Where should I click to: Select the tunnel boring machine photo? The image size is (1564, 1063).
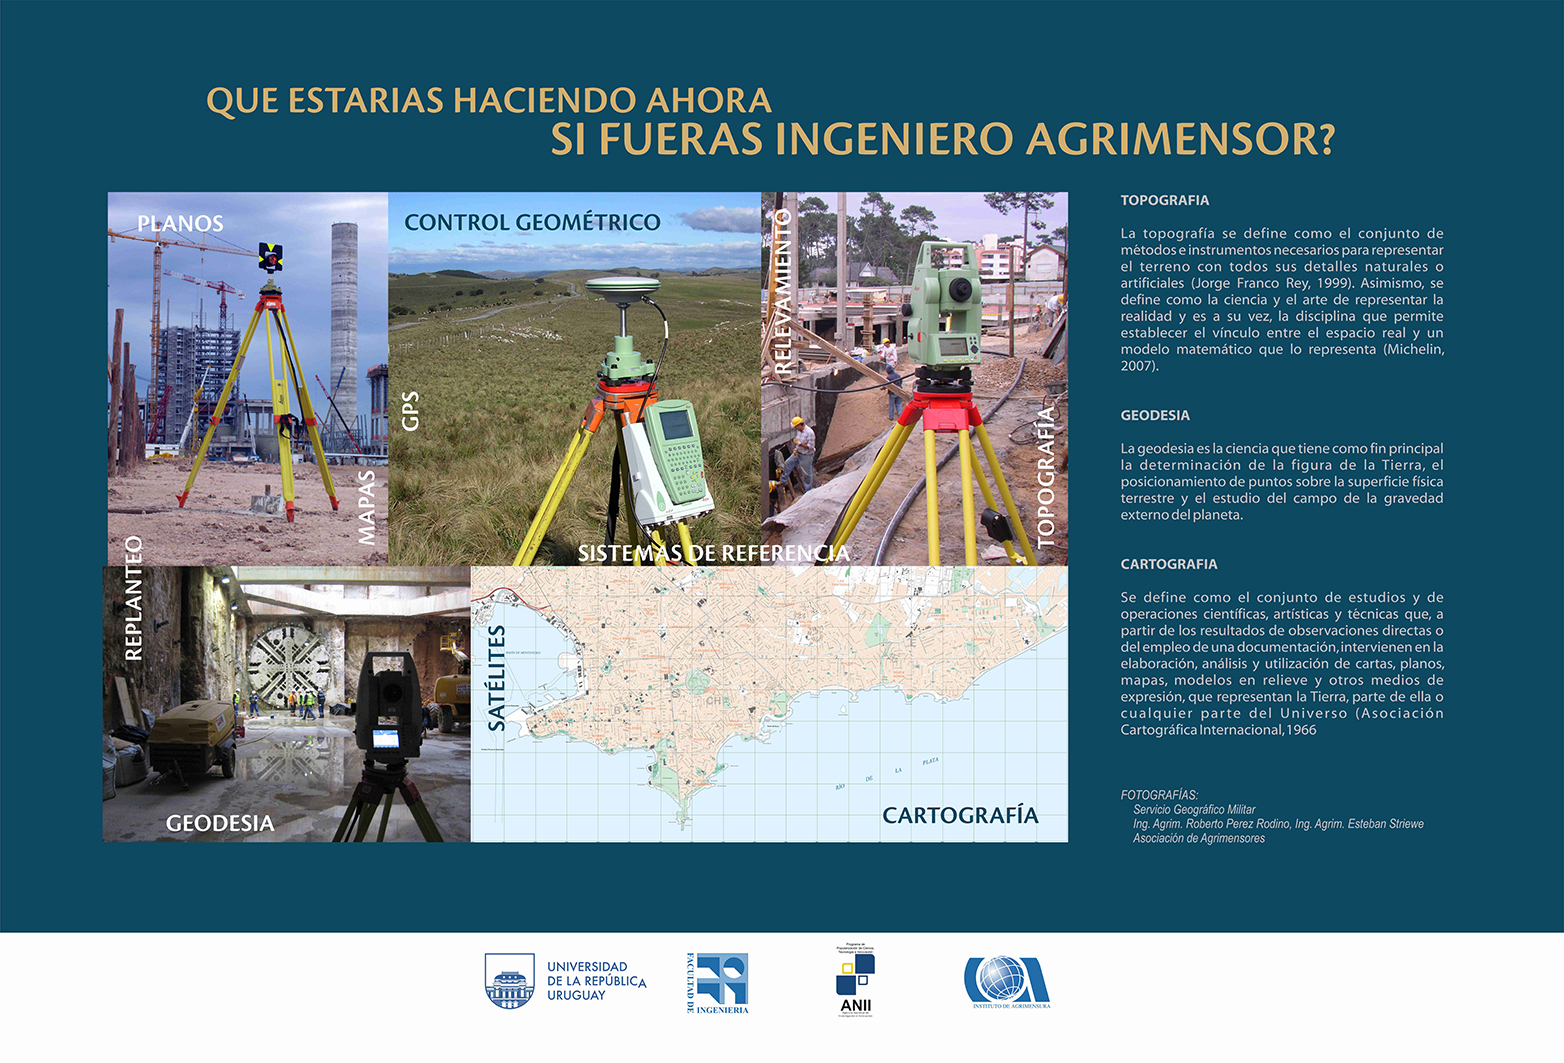click(x=287, y=704)
